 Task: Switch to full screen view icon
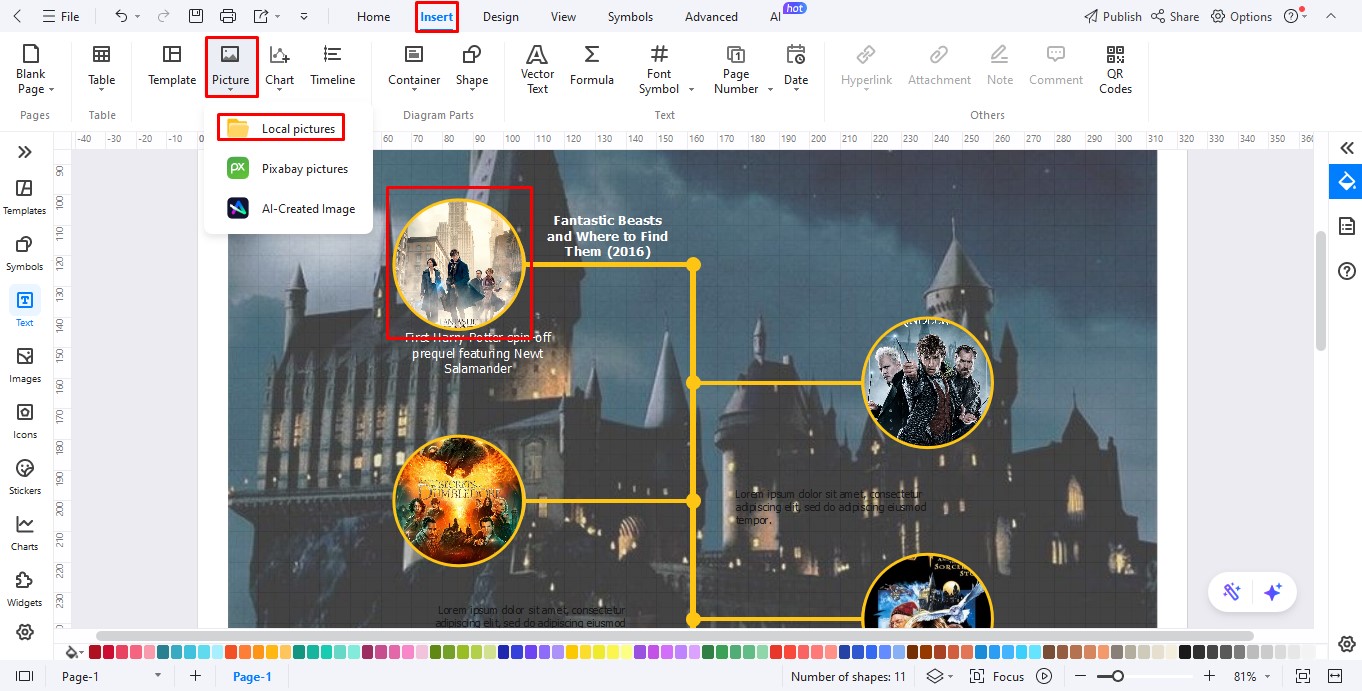(1303, 677)
